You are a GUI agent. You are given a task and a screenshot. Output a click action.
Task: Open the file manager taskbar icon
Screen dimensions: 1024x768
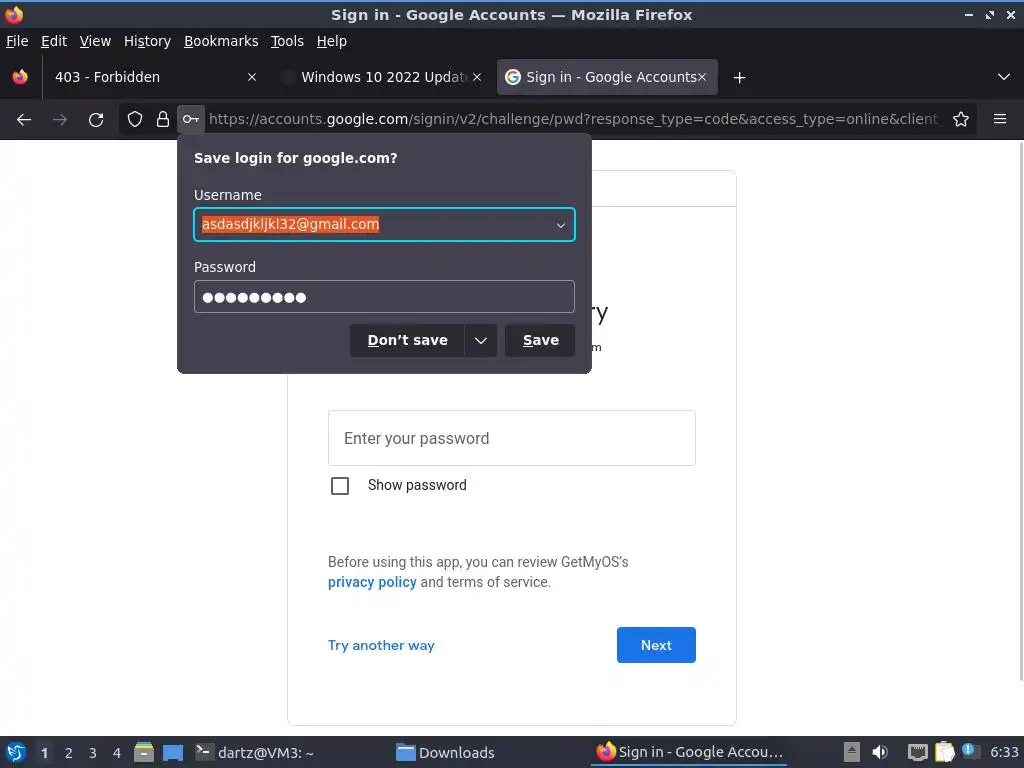pyautogui.click(x=144, y=752)
